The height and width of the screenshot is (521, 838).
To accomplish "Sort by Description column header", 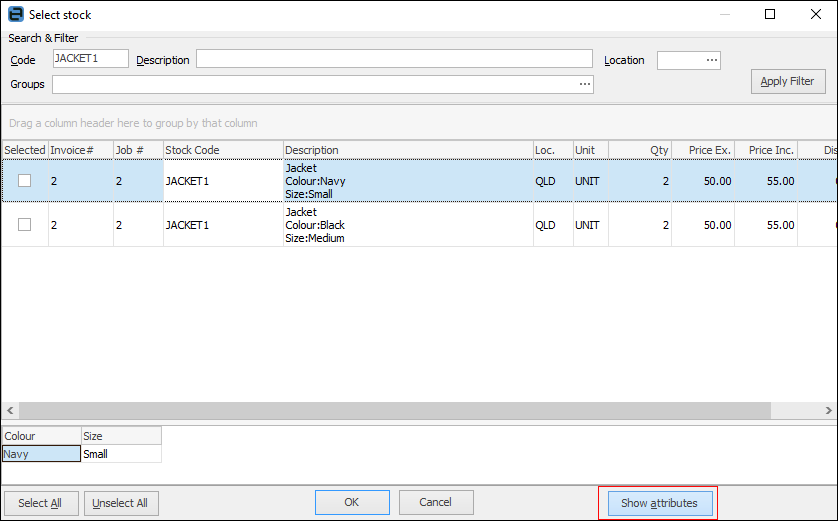I will (x=408, y=150).
